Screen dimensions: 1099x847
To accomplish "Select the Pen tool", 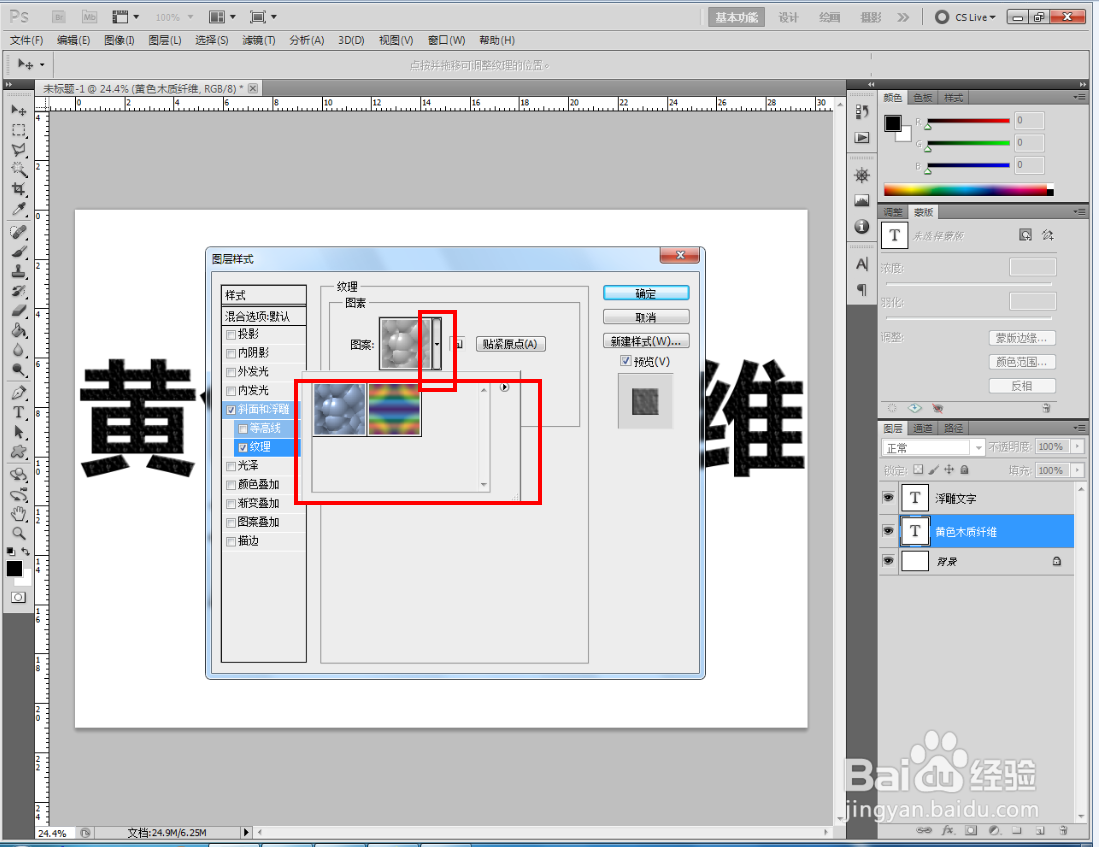I will coord(19,393).
